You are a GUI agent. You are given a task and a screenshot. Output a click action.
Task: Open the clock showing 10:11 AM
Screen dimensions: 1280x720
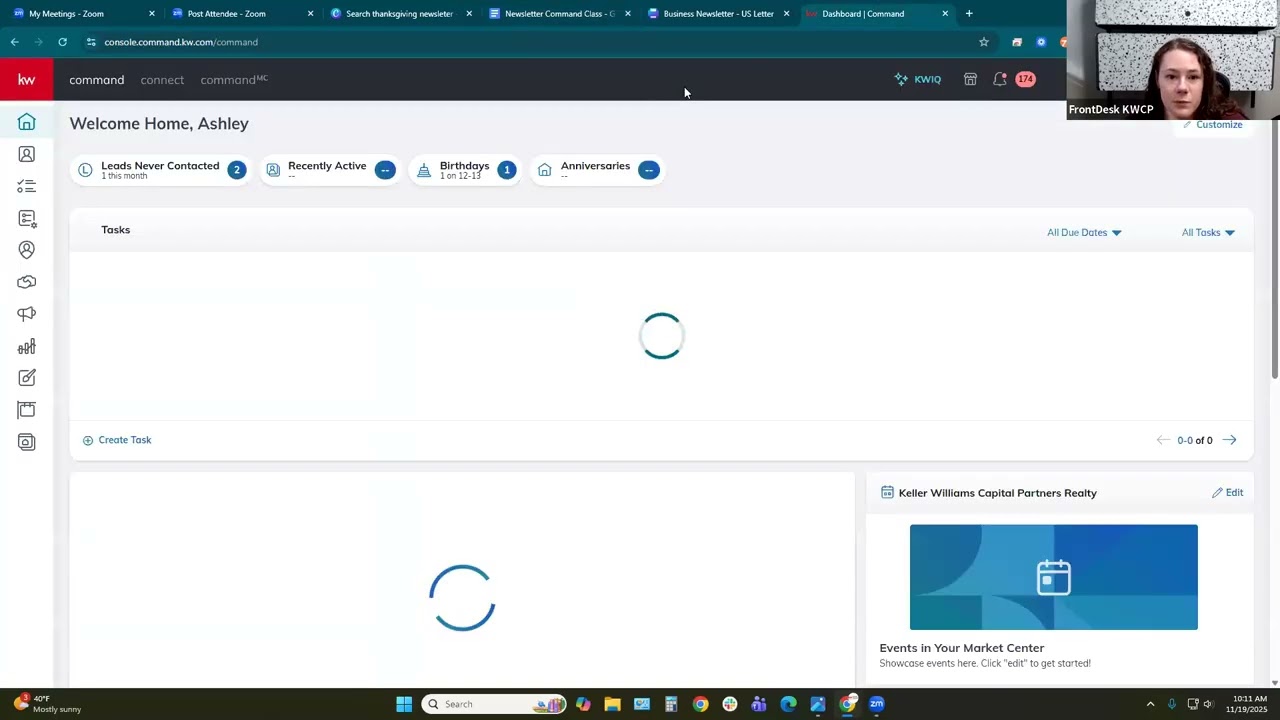click(1249, 704)
